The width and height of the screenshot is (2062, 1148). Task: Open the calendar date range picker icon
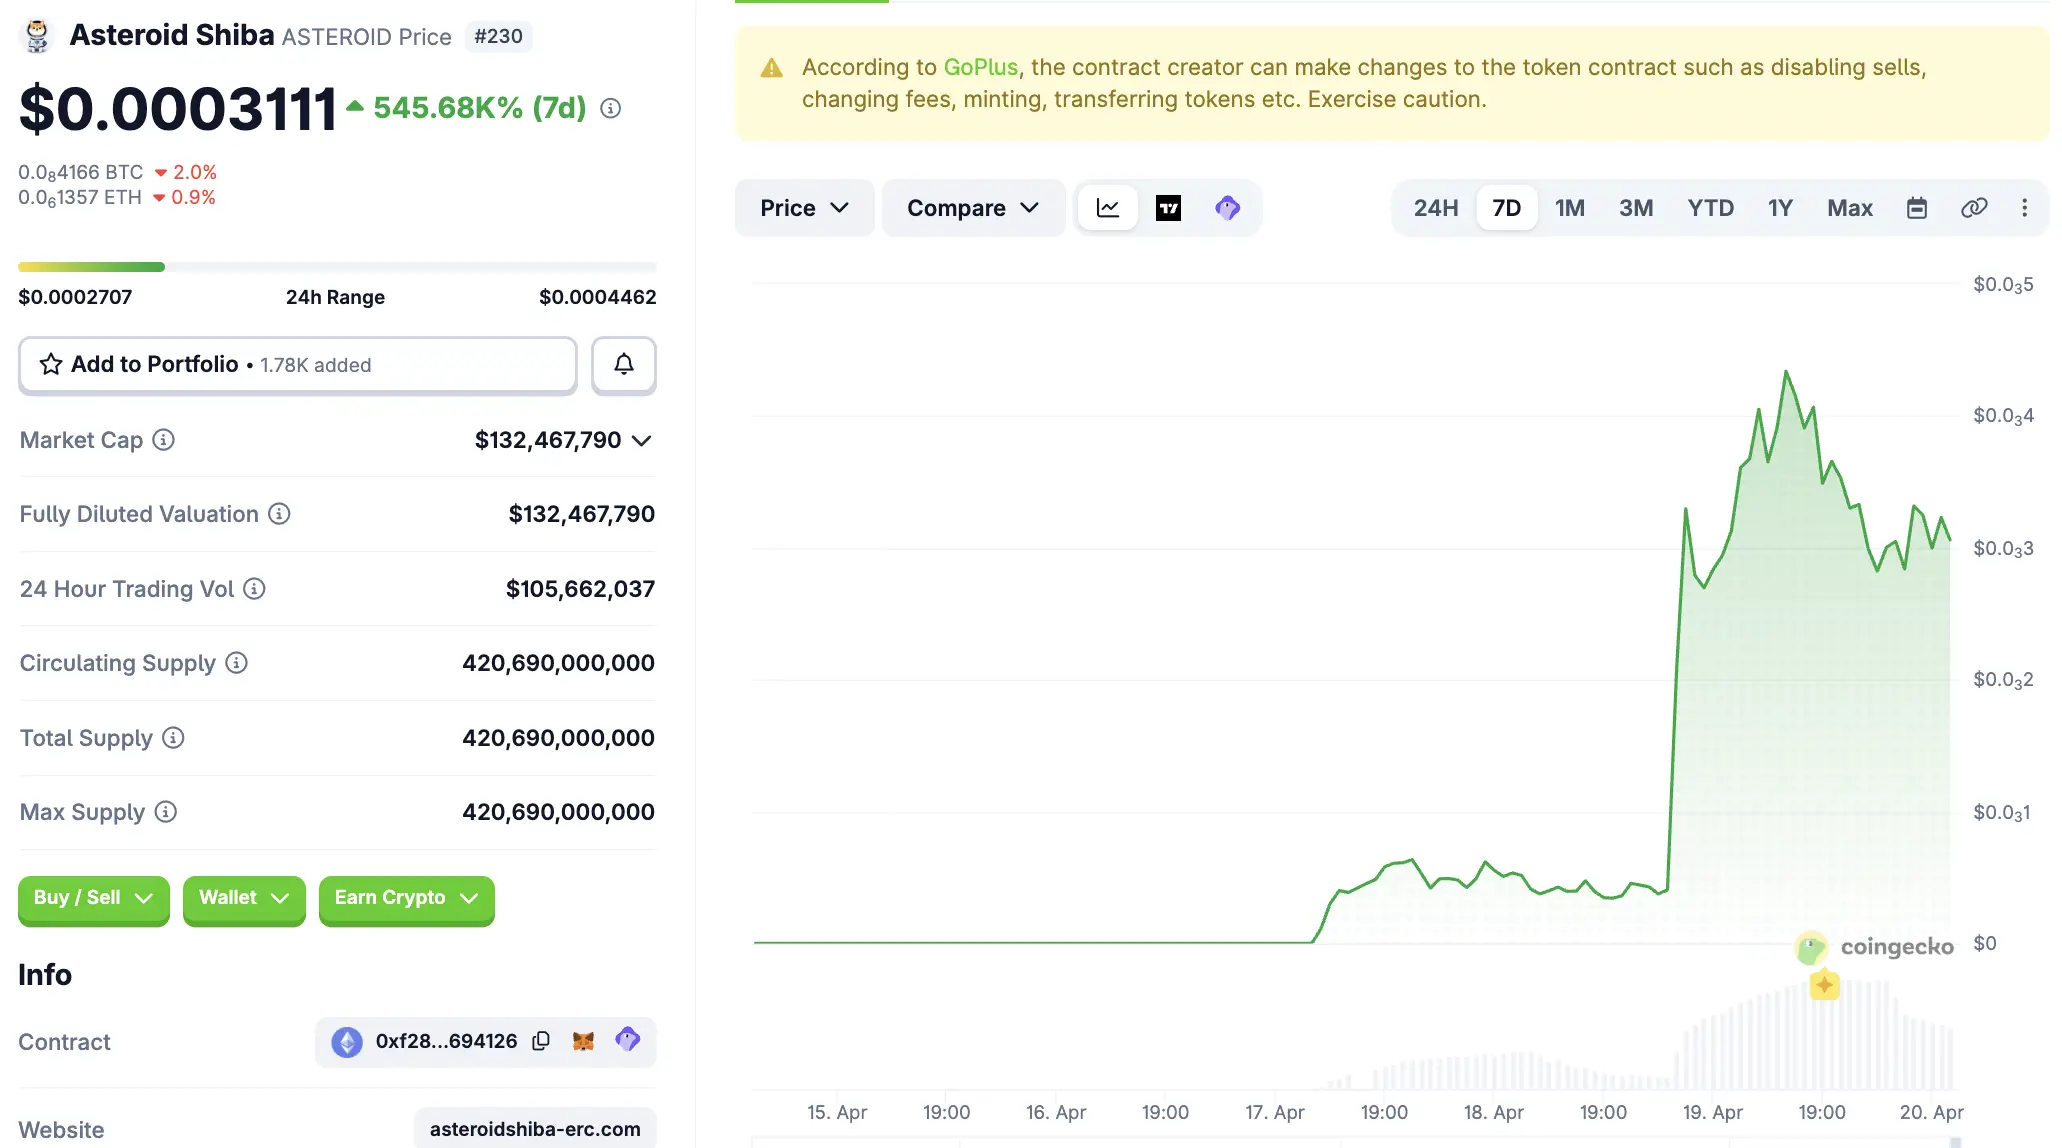[x=1916, y=207]
